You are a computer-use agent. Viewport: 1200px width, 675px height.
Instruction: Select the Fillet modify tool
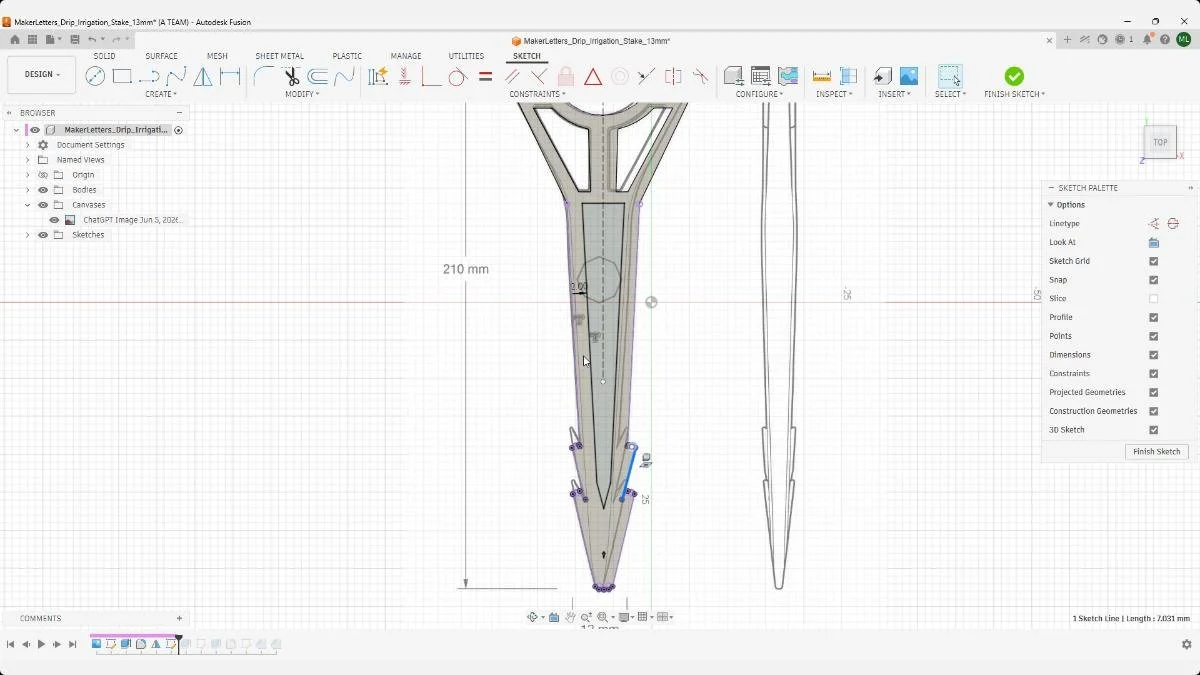tap(264, 76)
